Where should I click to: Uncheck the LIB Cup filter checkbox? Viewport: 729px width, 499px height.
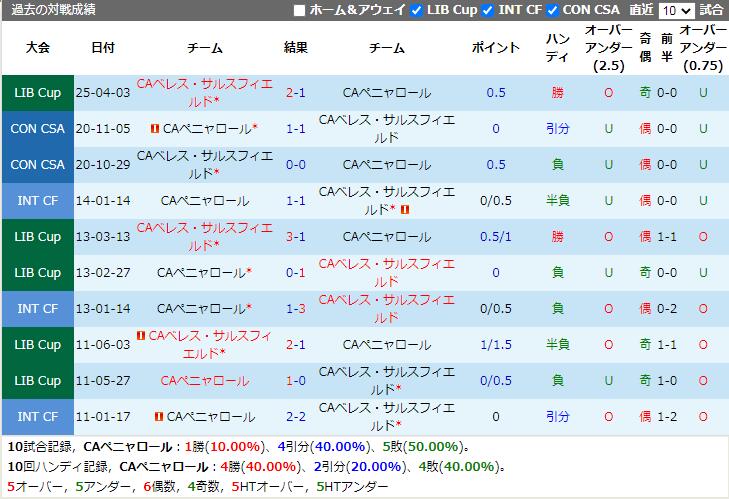tap(417, 10)
